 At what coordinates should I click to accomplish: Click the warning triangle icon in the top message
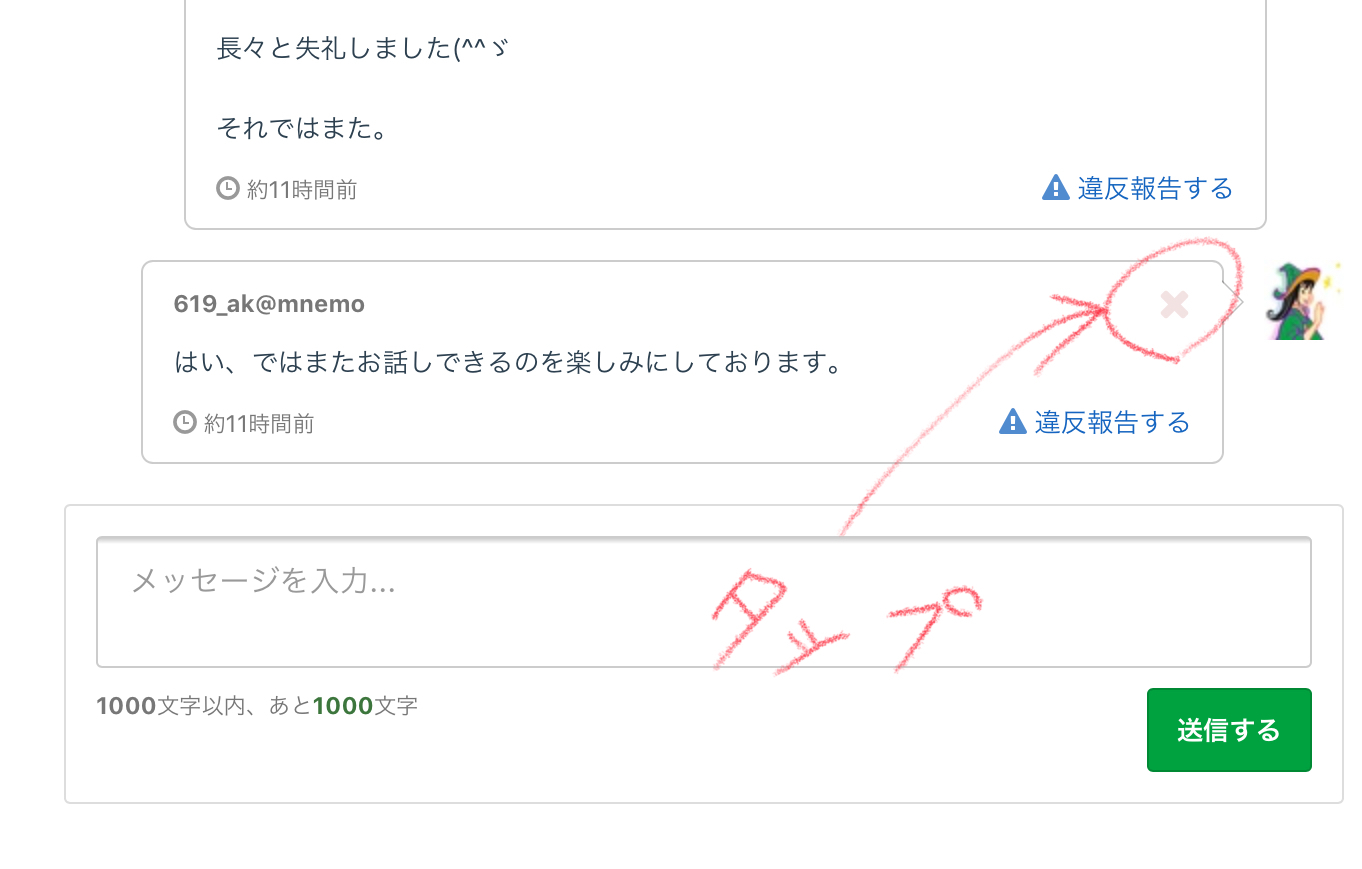[x=1055, y=188]
